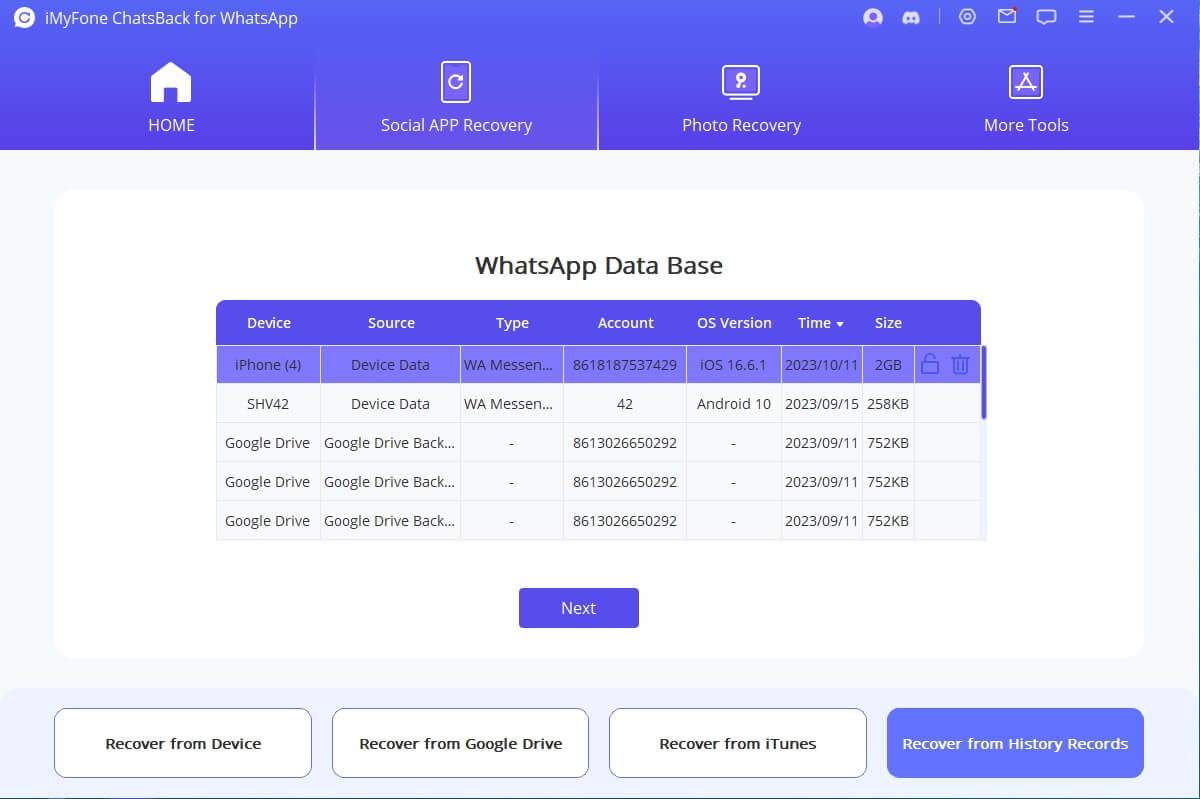Click the table's vertical scrollbar thumb
The width and height of the screenshot is (1200, 799).
pyautogui.click(x=984, y=382)
